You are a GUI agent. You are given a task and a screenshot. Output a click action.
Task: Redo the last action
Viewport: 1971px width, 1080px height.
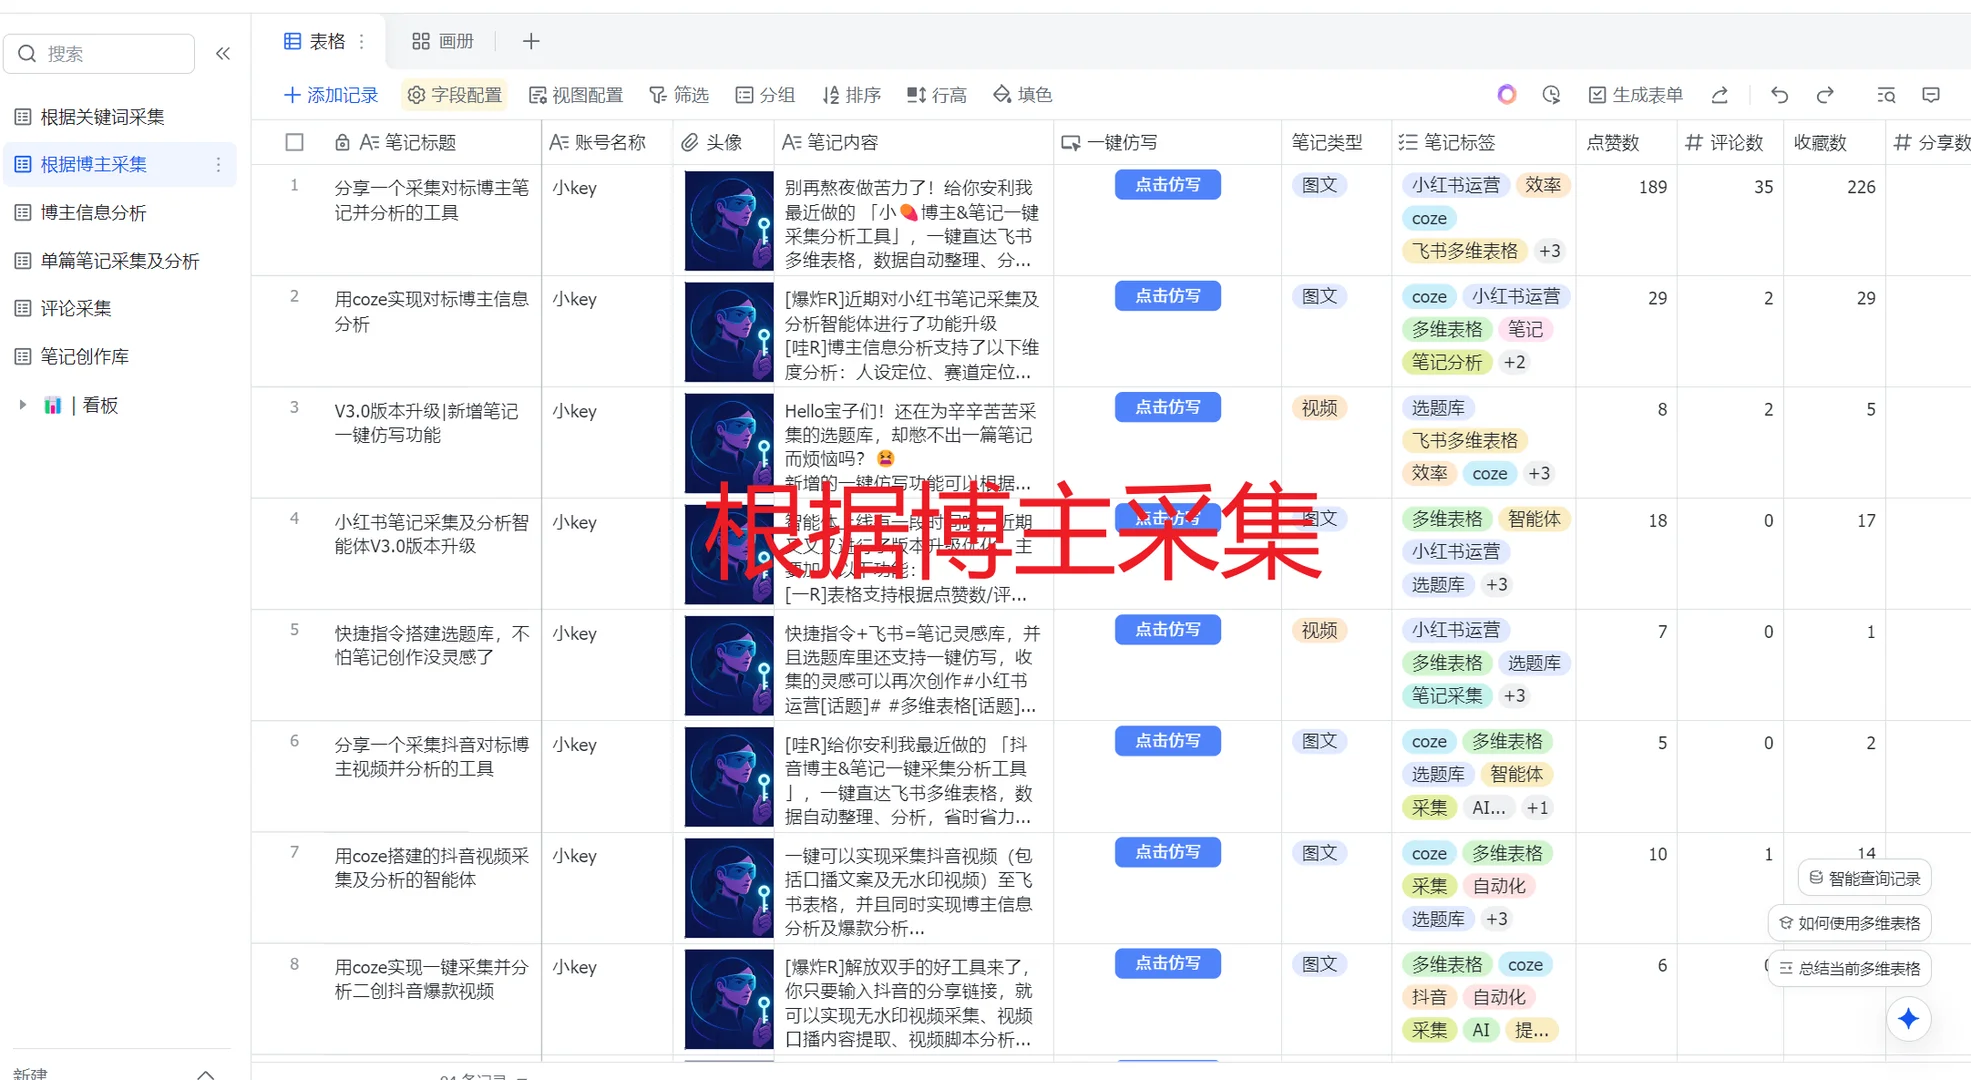pos(1825,95)
